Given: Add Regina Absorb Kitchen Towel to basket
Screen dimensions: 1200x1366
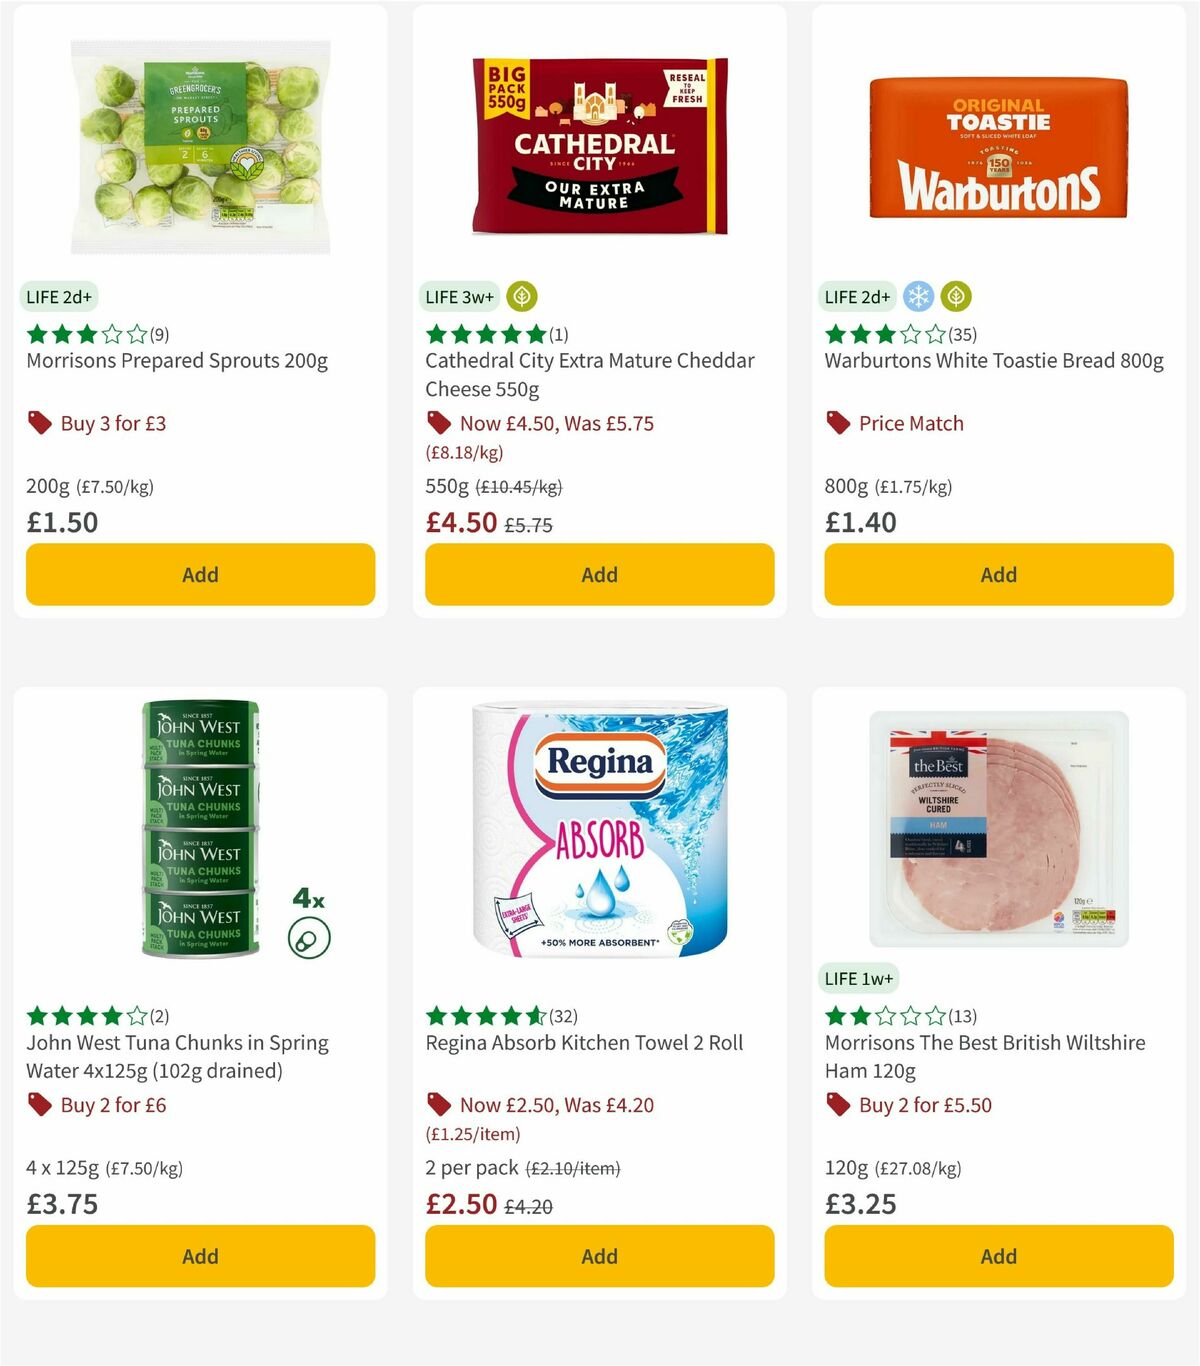Looking at the screenshot, I should pos(599,1256).
